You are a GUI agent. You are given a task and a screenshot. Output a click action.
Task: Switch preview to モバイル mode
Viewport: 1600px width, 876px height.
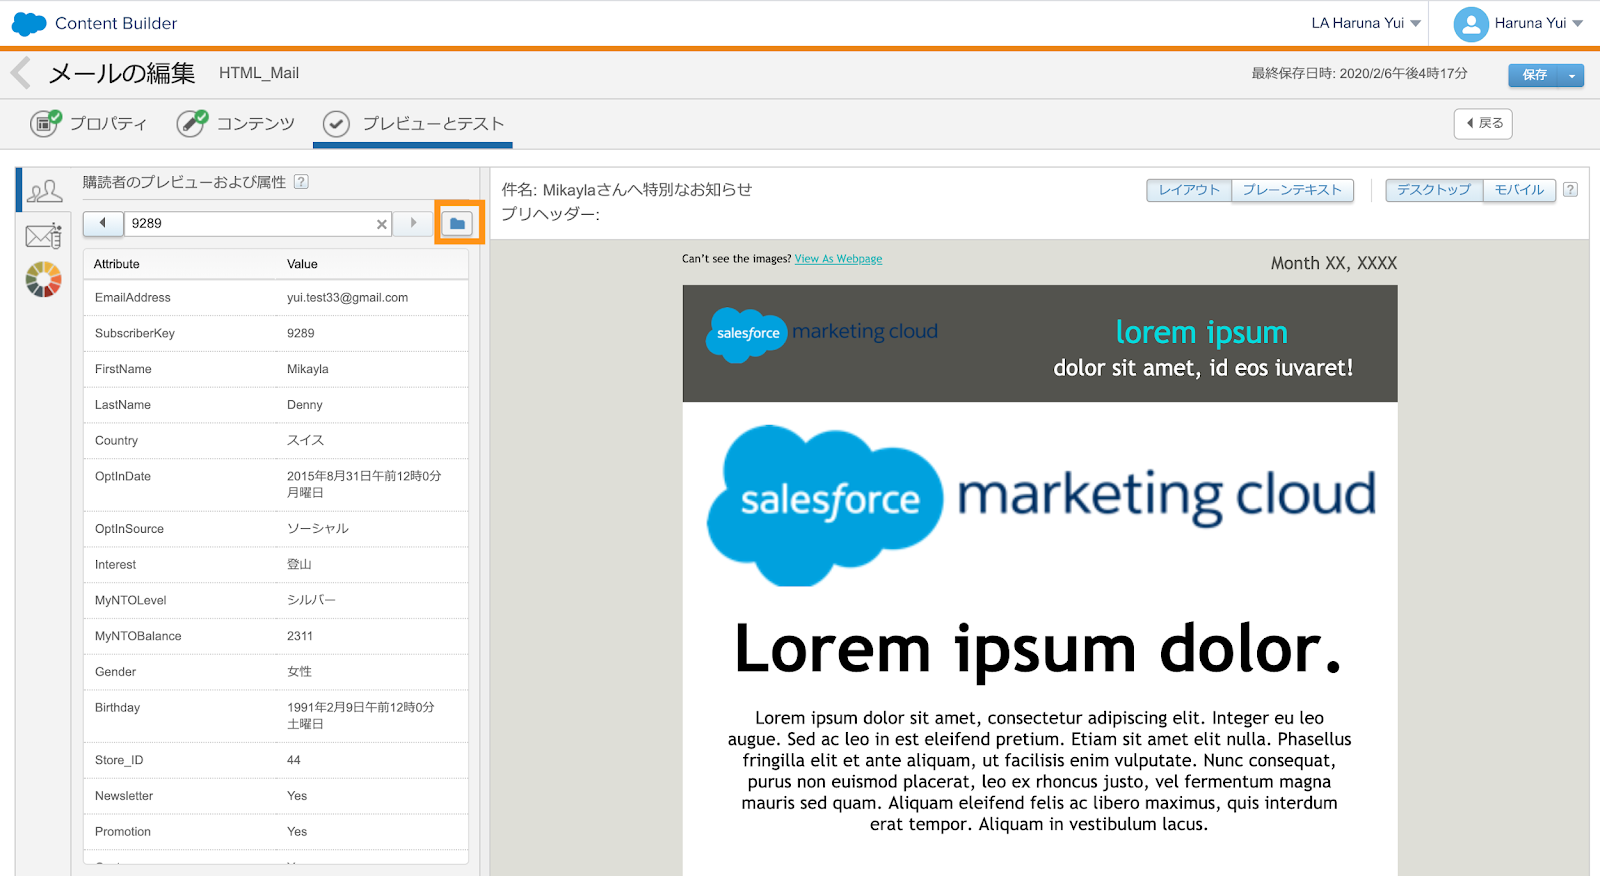pyautogui.click(x=1519, y=190)
